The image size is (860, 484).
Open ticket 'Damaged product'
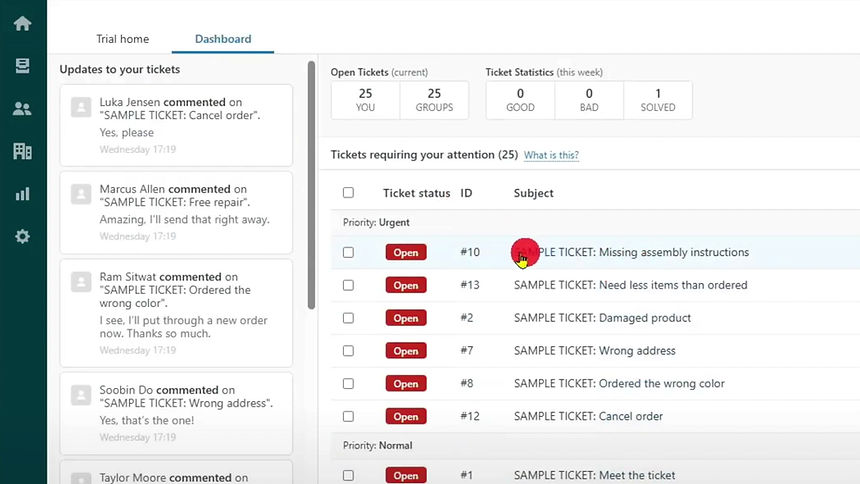click(602, 318)
